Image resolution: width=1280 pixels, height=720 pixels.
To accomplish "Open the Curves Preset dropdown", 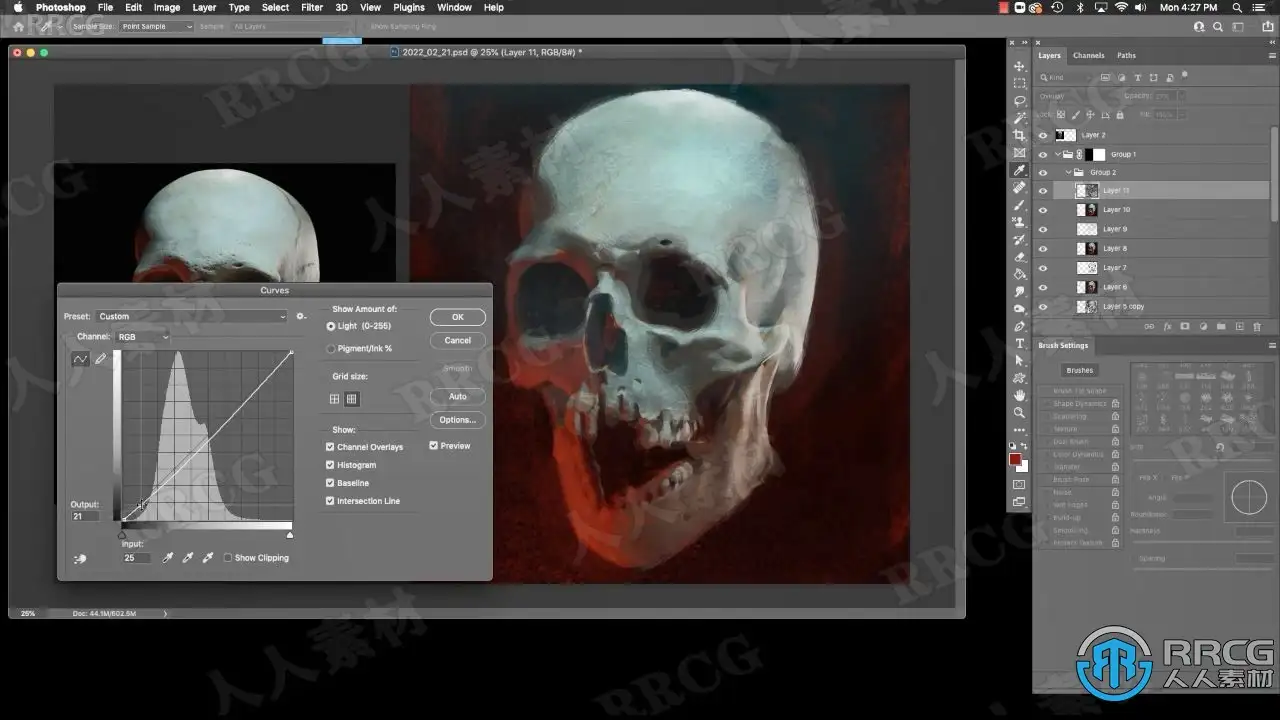I will [191, 317].
